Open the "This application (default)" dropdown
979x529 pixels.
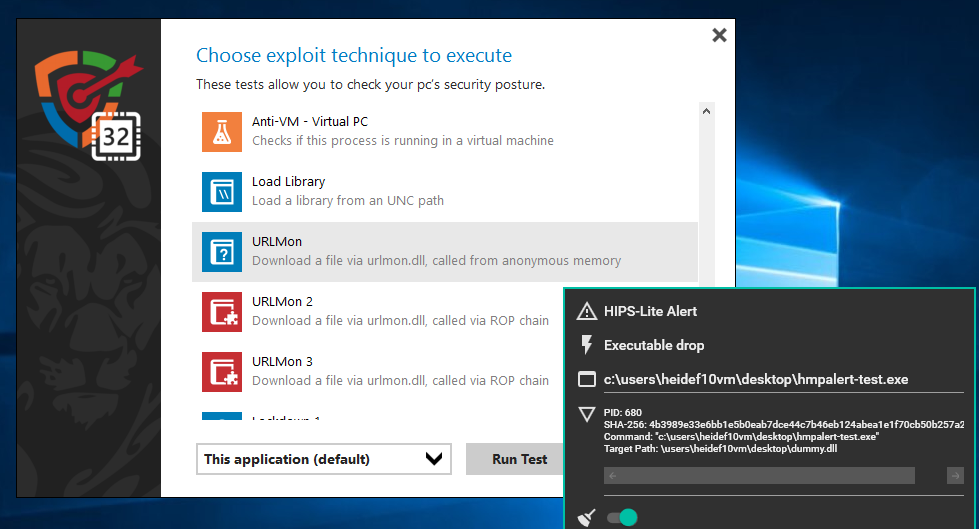323,459
